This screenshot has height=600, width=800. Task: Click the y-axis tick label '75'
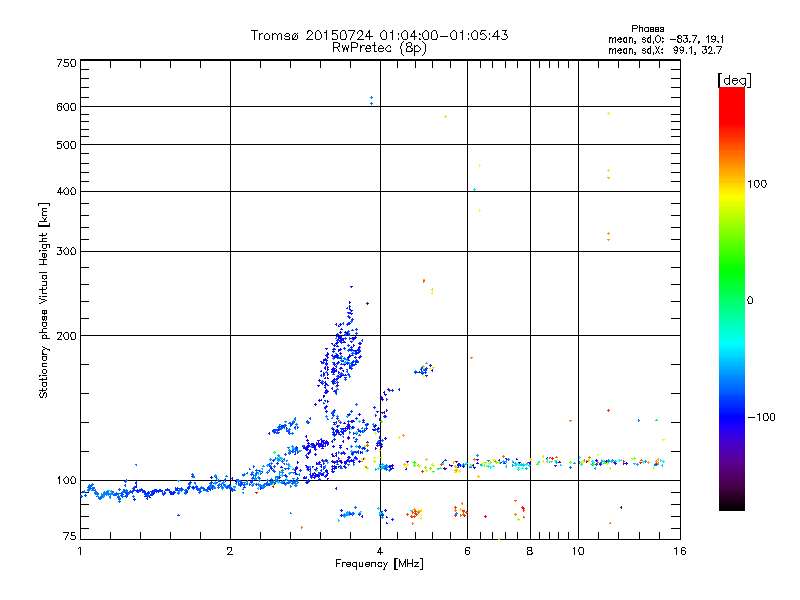pyautogui.click(x=70, y=536)
